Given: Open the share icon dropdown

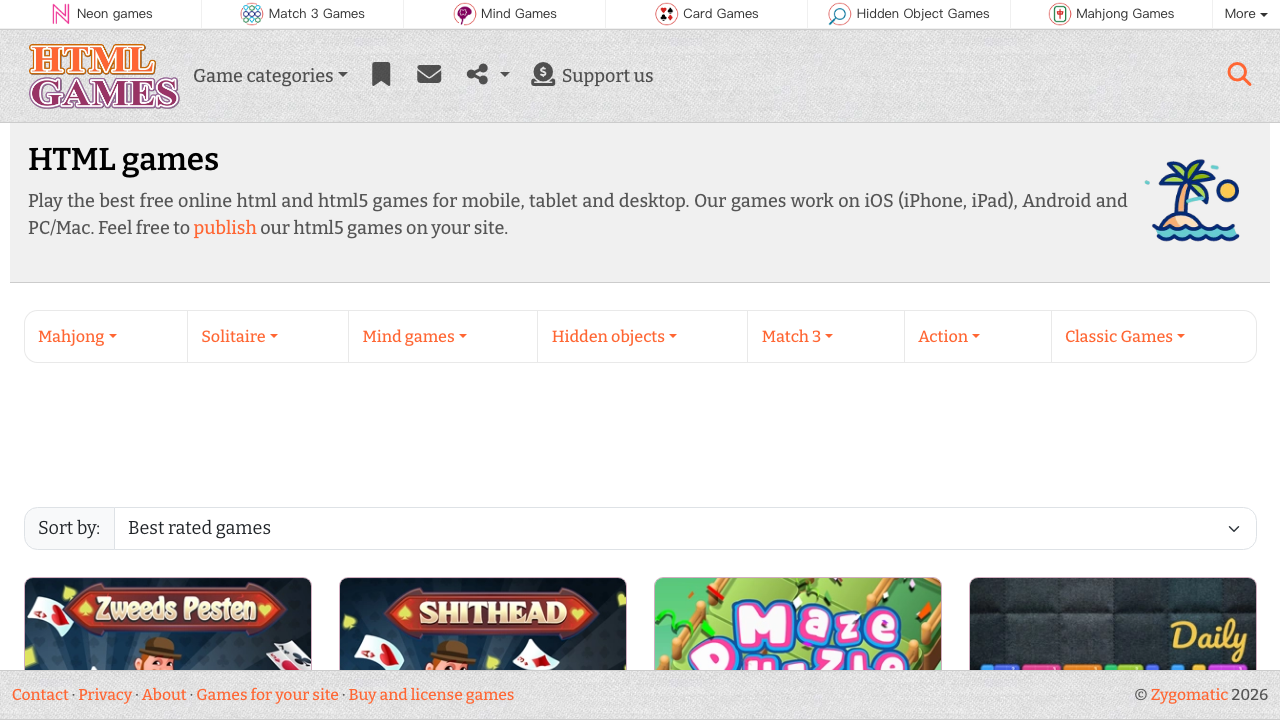Looking at the screenshot, I should tap(488, 74).
